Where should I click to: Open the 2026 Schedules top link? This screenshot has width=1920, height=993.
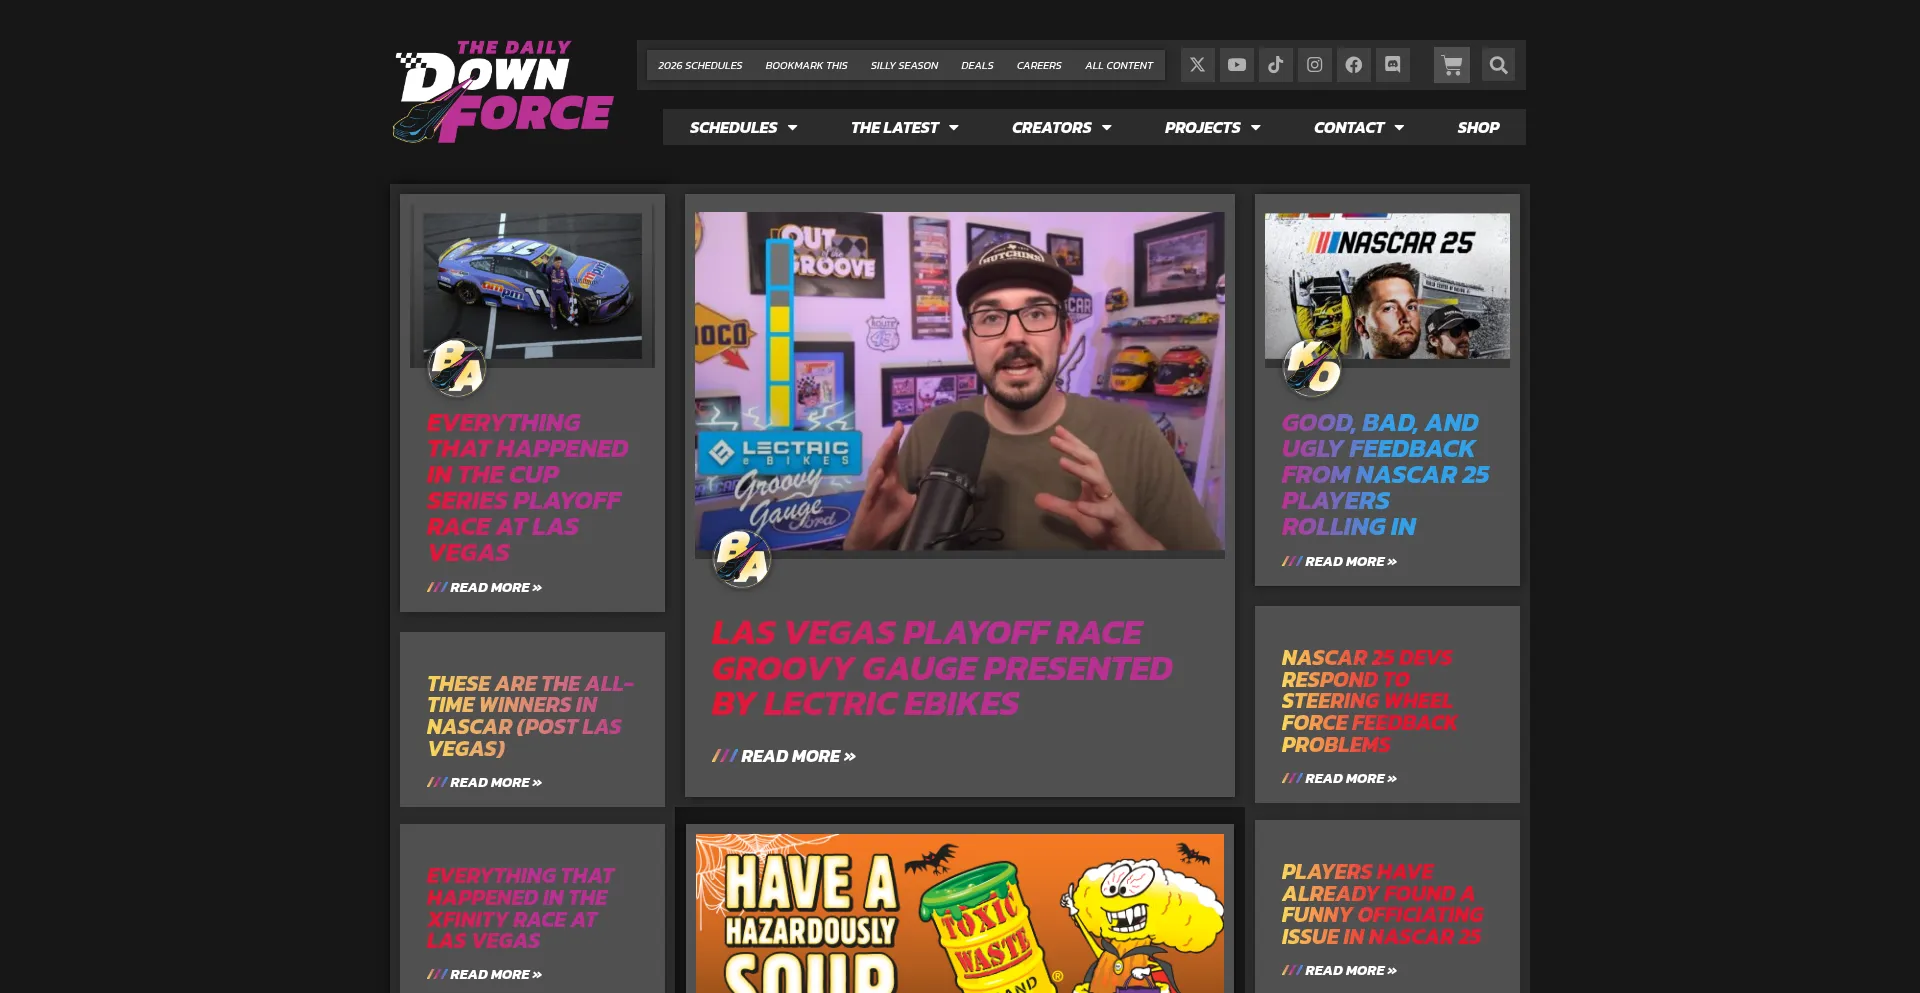700,65
